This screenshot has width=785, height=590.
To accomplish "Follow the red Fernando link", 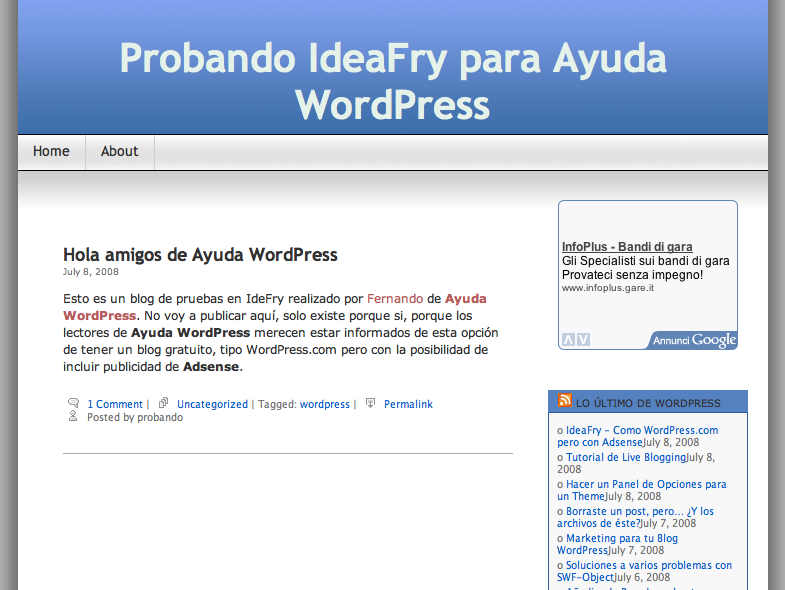I will 395,298.
